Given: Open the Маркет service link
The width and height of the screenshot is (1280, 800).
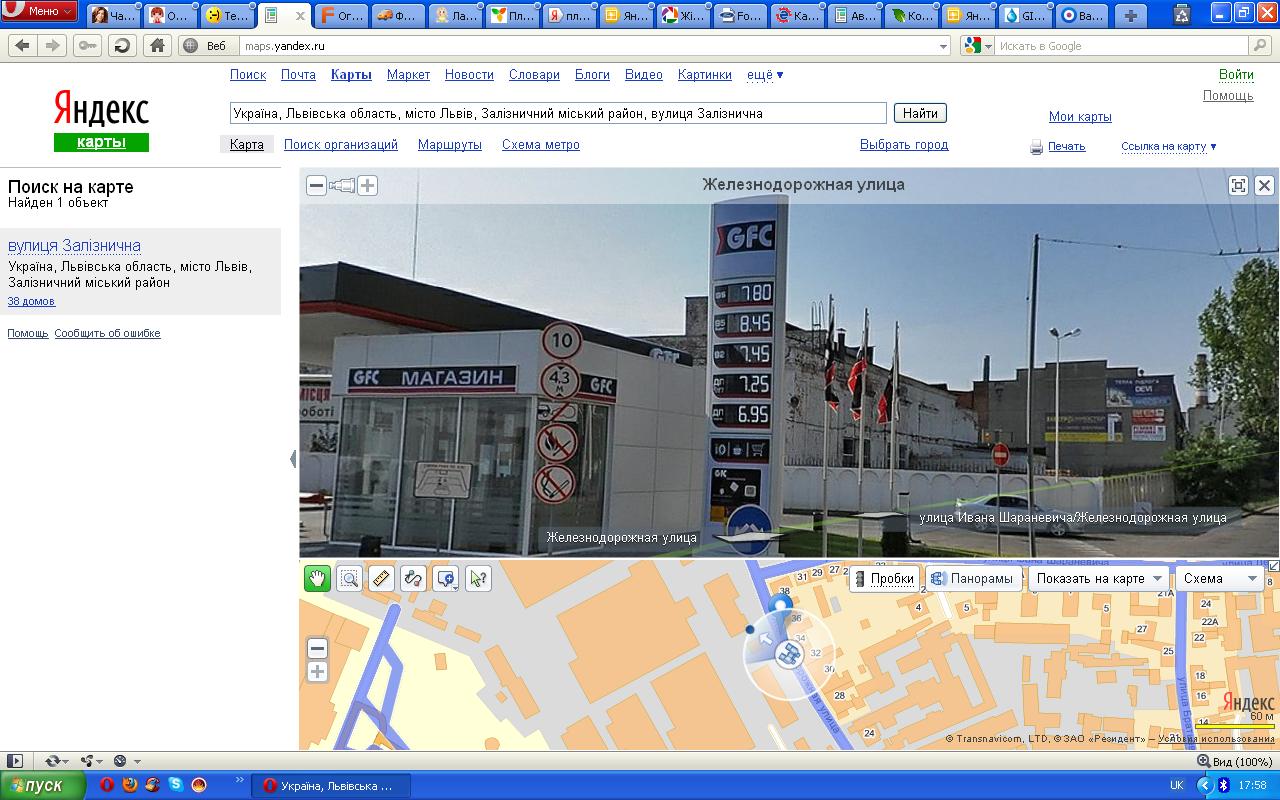Looking at the screenshot, I should [x=408, y=75].
